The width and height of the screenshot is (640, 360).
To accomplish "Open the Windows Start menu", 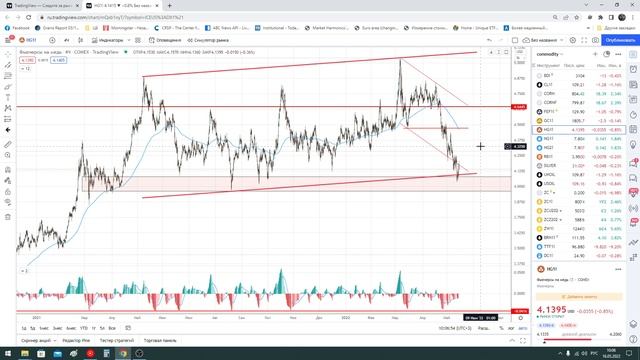I will (8, 353).
